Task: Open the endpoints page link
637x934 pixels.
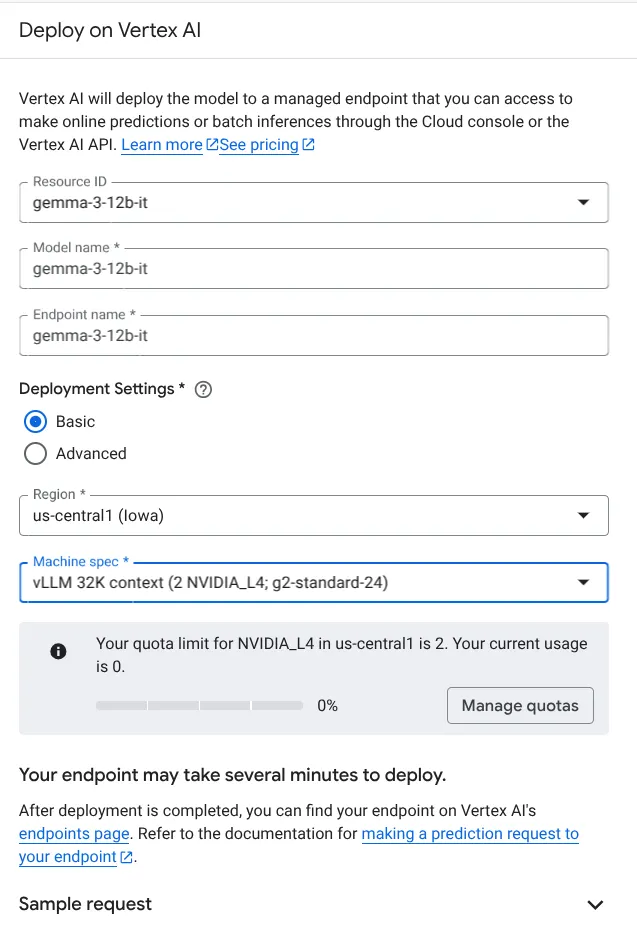Action: (x=74, y=834)
